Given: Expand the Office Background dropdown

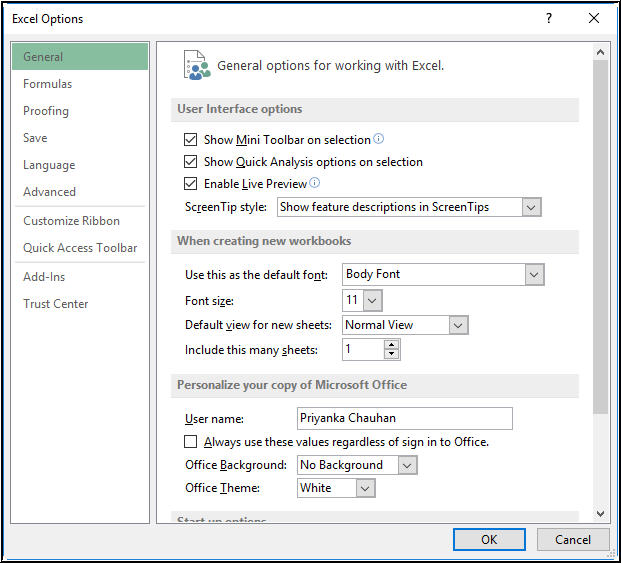Looking at the screenshot, I should [407, 465].
